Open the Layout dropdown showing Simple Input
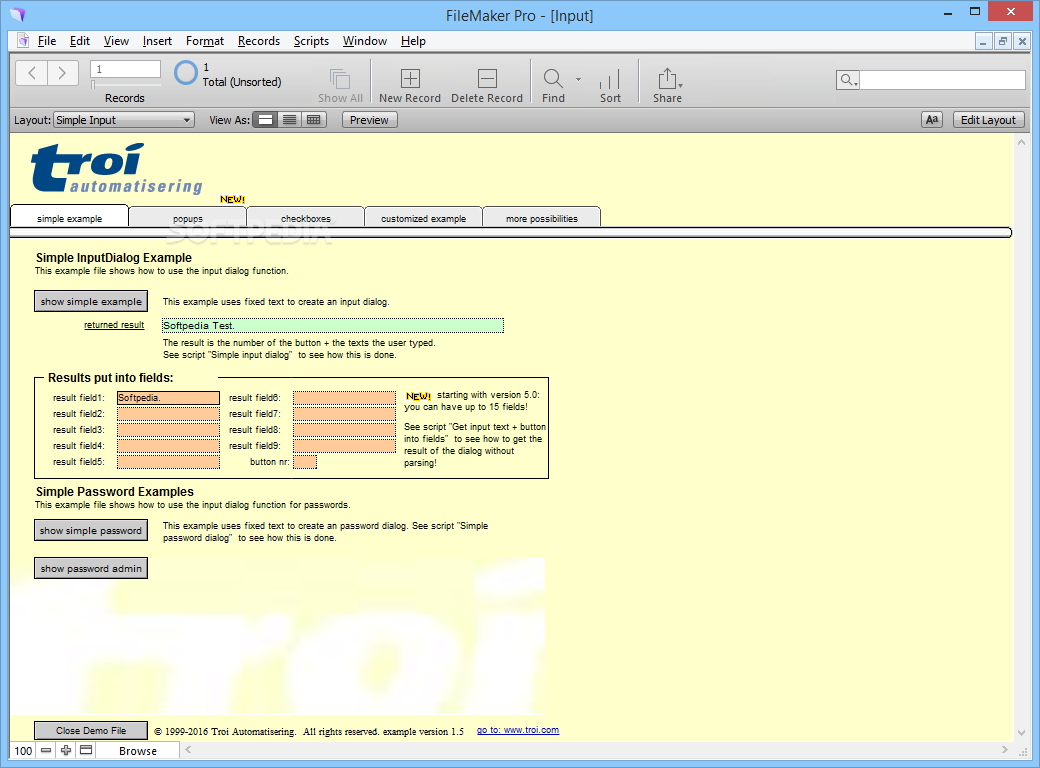 click(x=123, y=120)
